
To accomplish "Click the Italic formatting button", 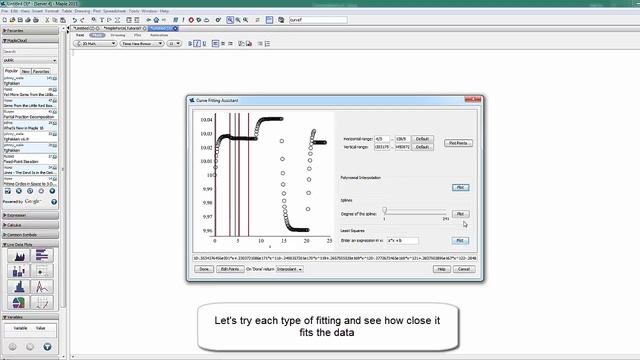I will pos(197,43).
